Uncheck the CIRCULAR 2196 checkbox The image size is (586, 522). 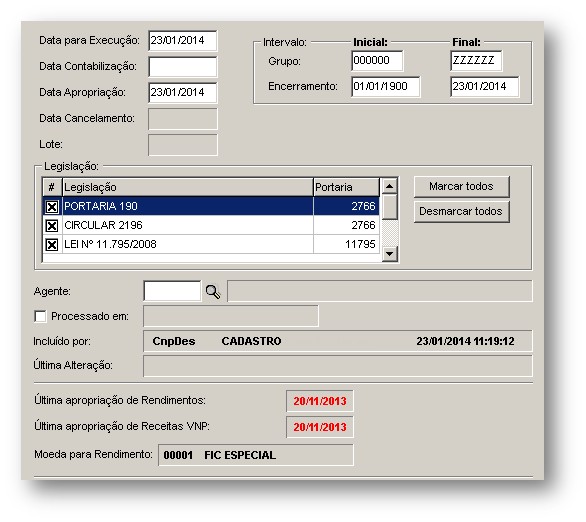(52, 225)
